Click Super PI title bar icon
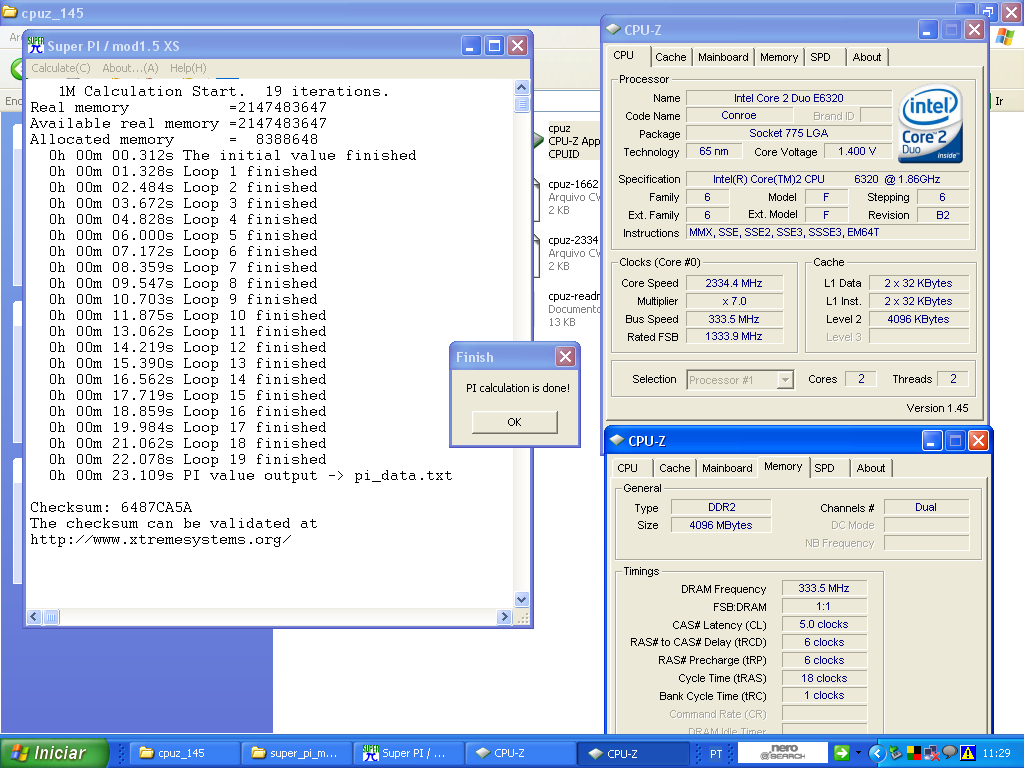 coord(36,46)
